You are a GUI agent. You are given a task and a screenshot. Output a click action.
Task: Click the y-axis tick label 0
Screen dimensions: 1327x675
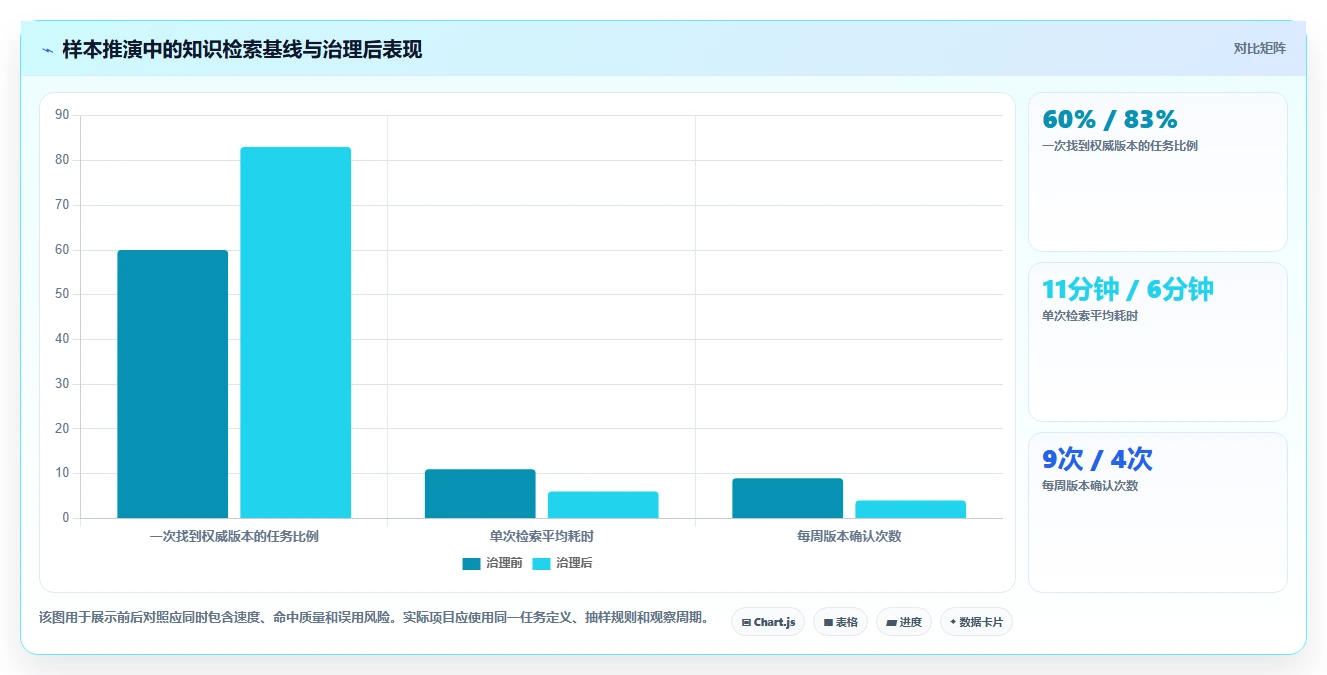(66, 518)
